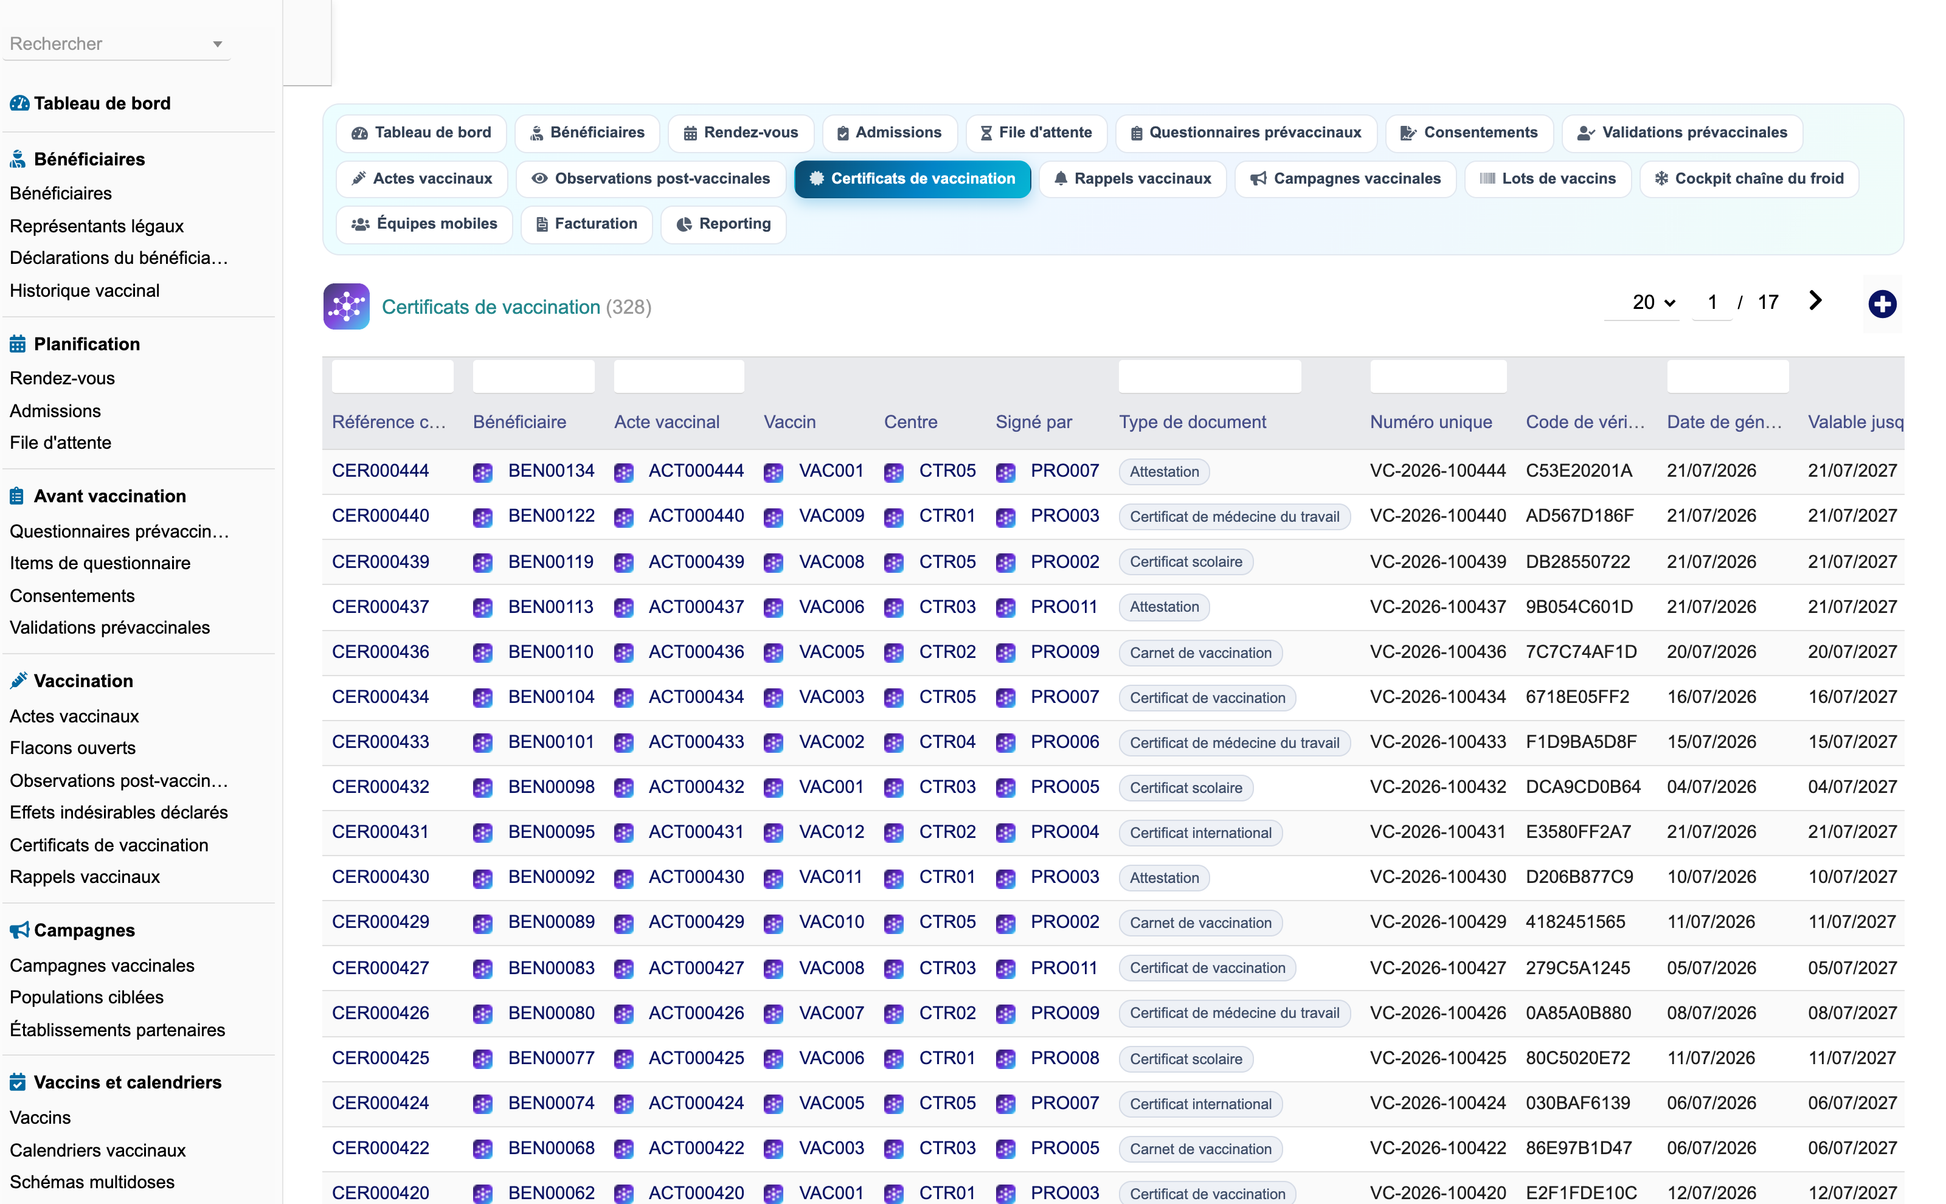Click the add new certificate plus icon
This screenshot has width=1946, height=1204.
coord(1882,304)
